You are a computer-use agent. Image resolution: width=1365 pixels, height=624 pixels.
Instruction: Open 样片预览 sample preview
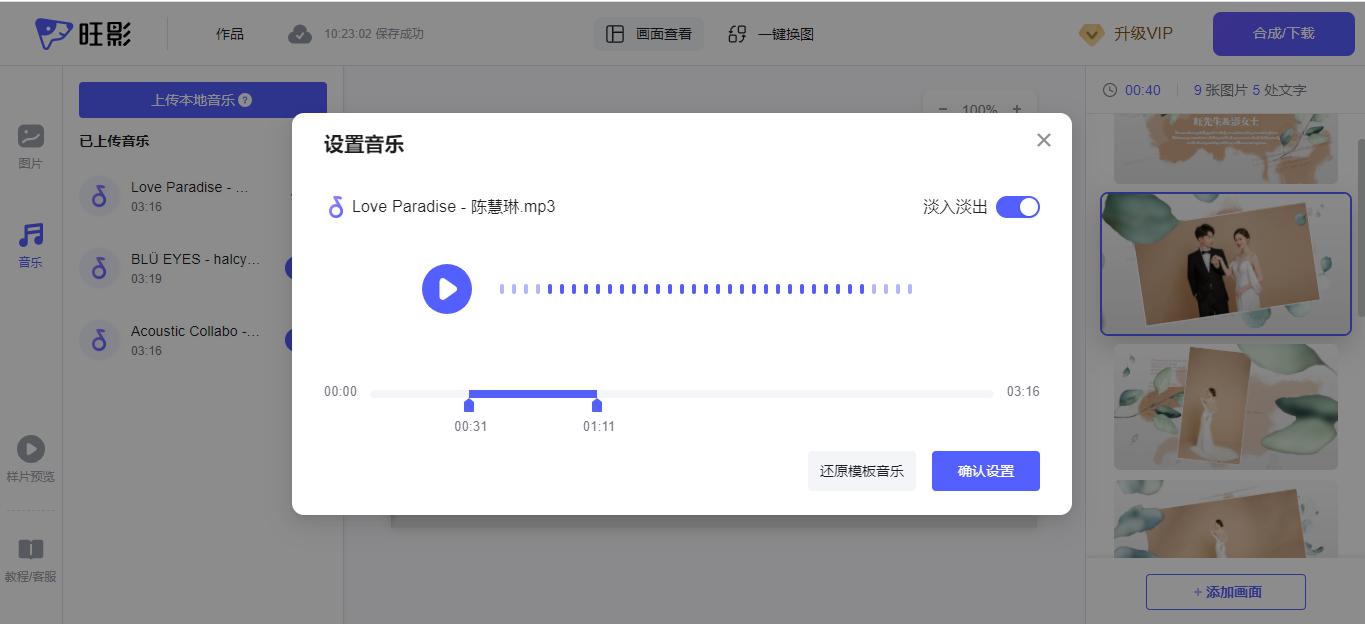31,459
